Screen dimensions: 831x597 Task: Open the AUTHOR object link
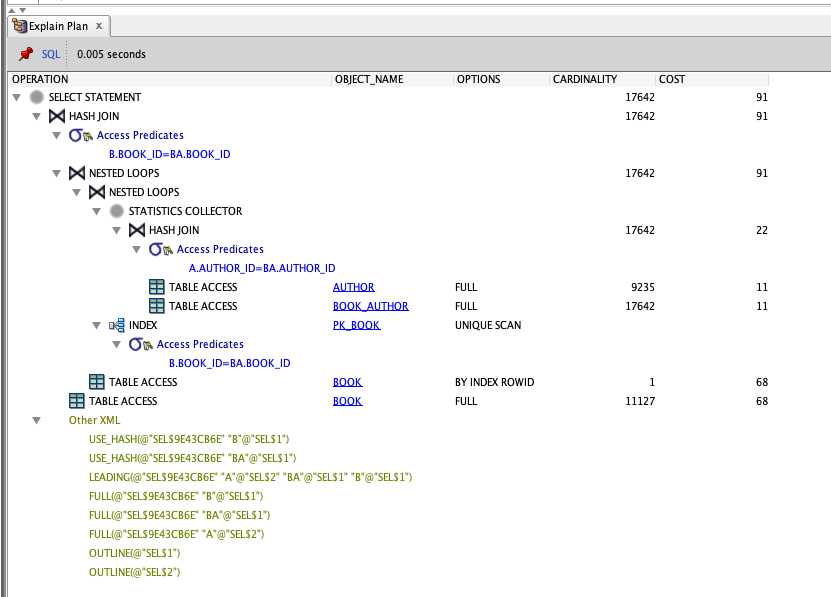346,288
